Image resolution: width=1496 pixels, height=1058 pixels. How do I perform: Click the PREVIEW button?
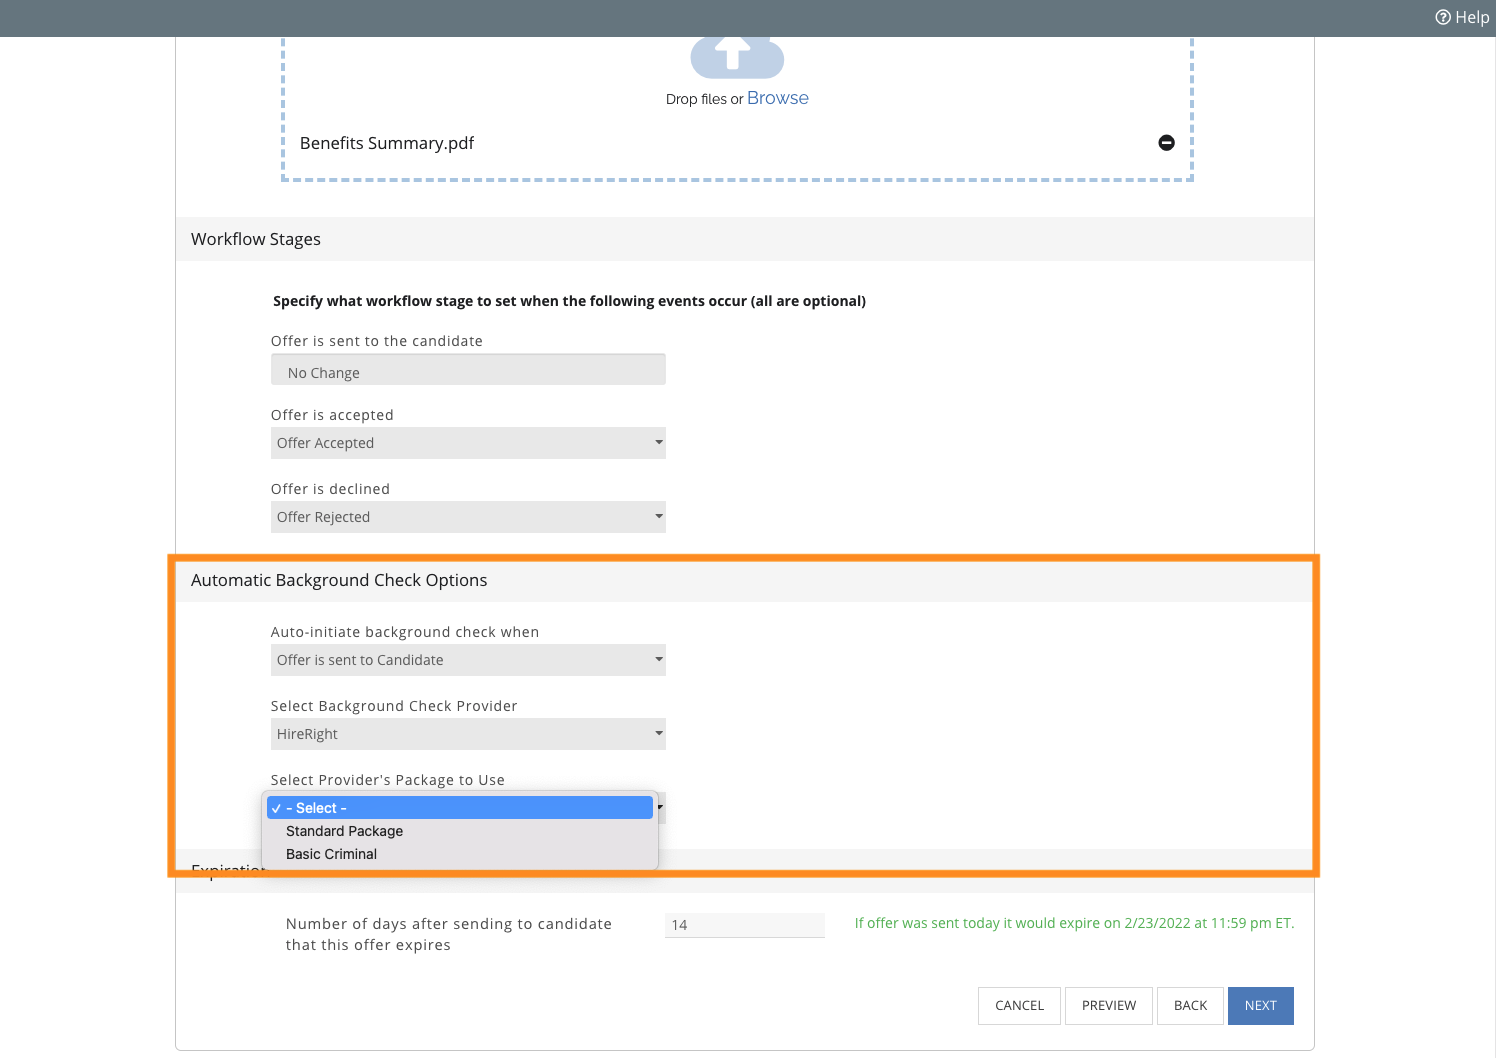pos(1108,1006)
